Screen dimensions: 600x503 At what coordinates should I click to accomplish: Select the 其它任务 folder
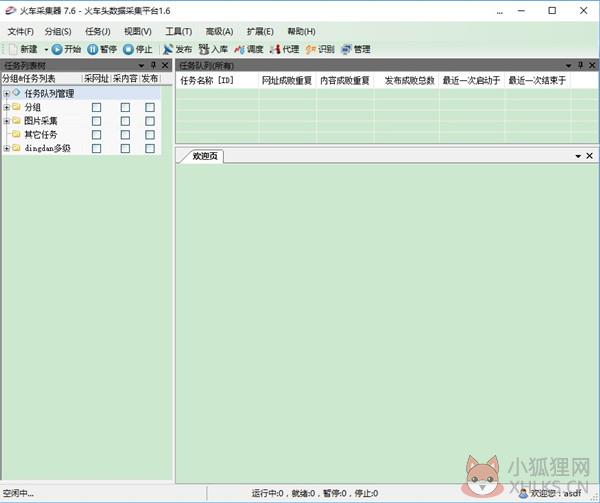pos(41,135)
